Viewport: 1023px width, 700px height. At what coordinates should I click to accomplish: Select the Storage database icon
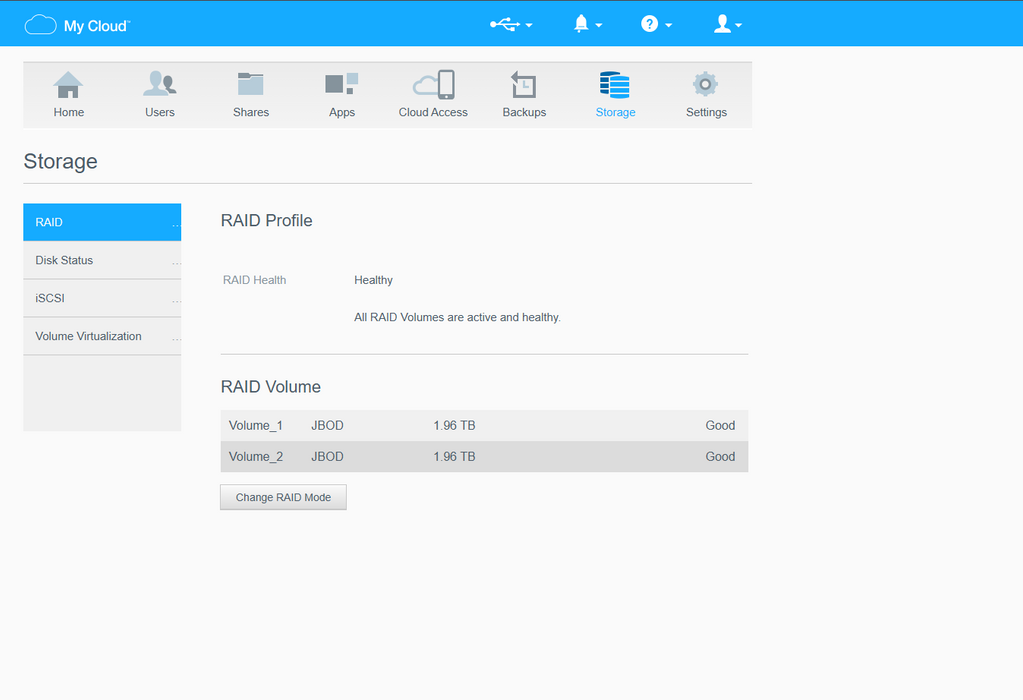pos(615,85)
